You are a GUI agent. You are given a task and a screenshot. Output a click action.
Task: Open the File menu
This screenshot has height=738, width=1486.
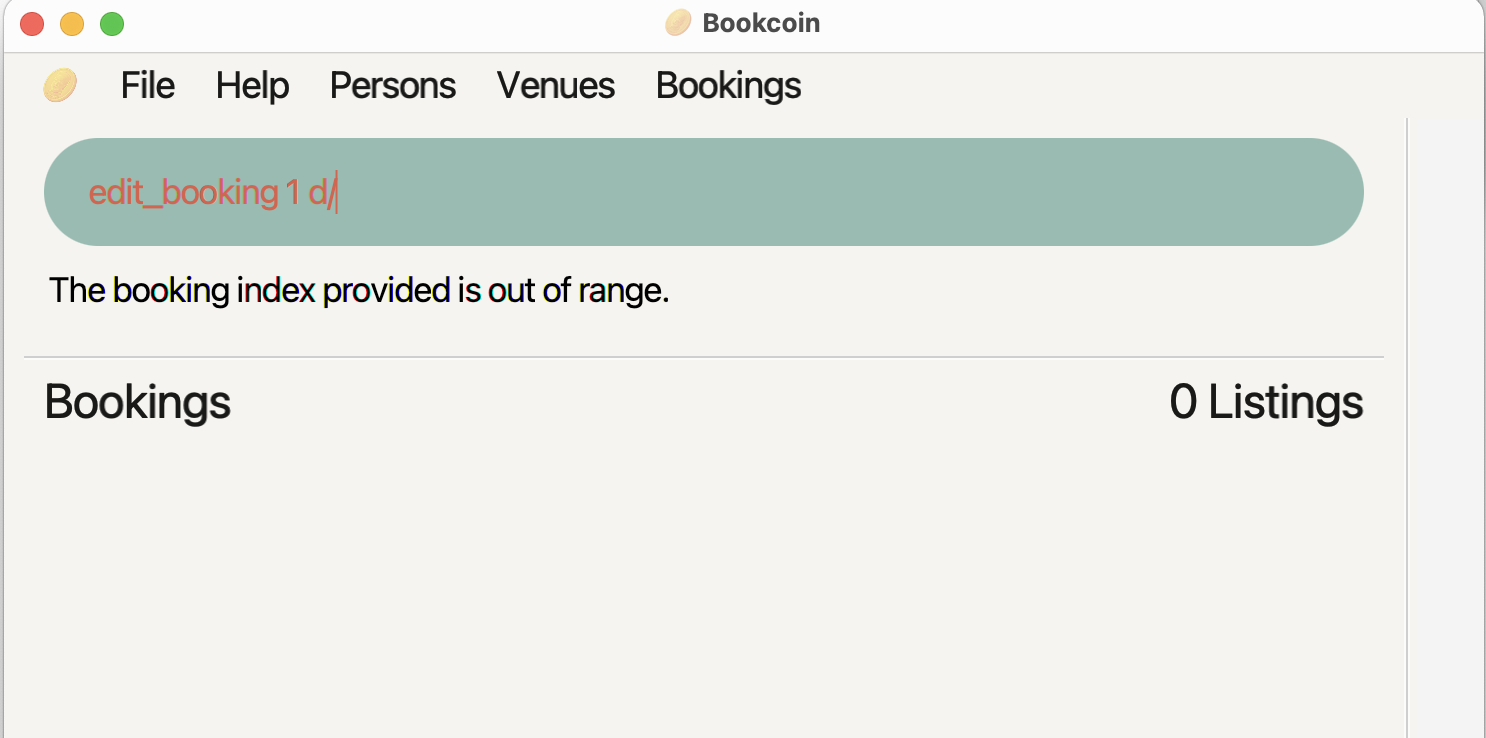coord(148,85)
